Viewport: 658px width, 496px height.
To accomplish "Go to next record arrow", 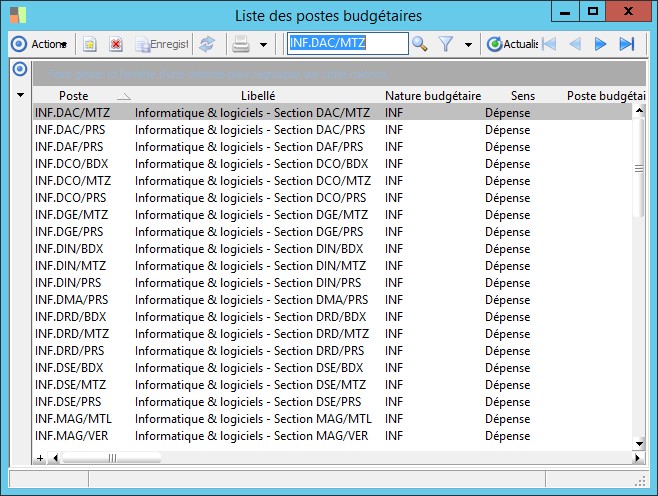I will pyautogui.click(x=600, y=44).
